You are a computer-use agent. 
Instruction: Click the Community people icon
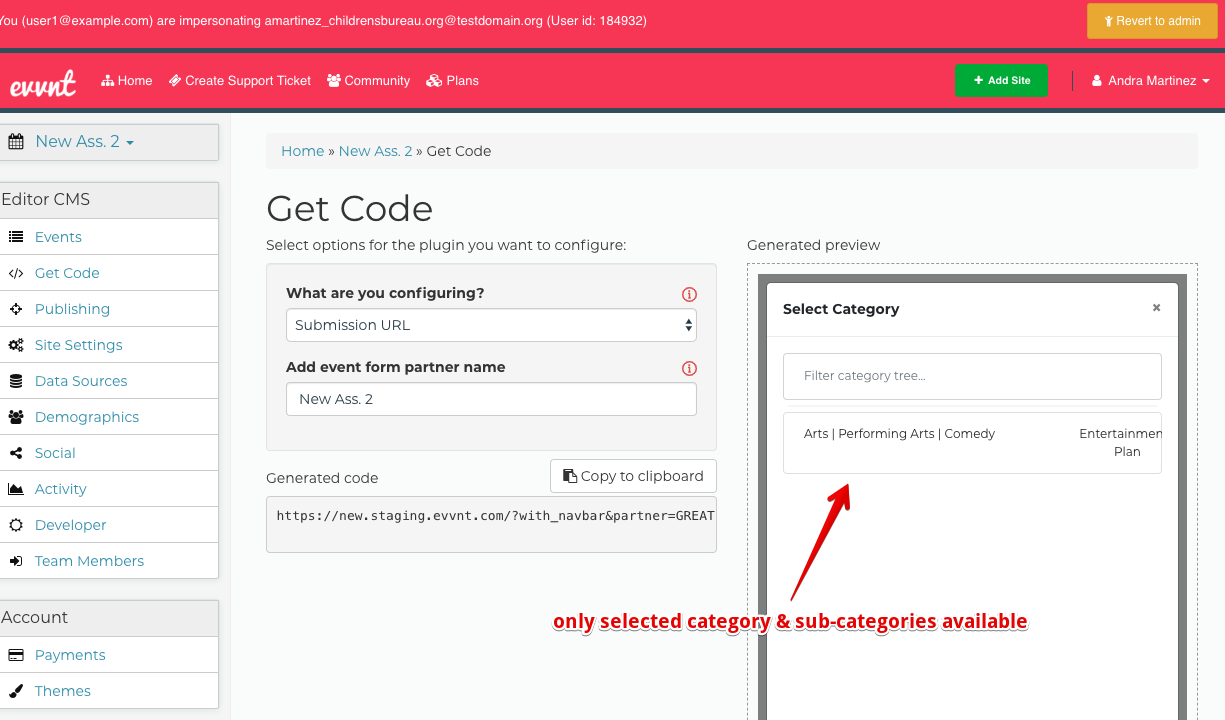[334, 81]
